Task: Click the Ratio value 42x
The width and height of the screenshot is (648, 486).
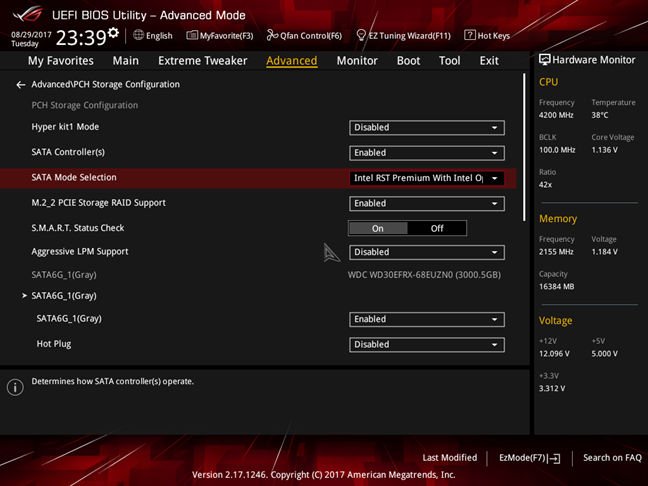Action: pos(545,184)
